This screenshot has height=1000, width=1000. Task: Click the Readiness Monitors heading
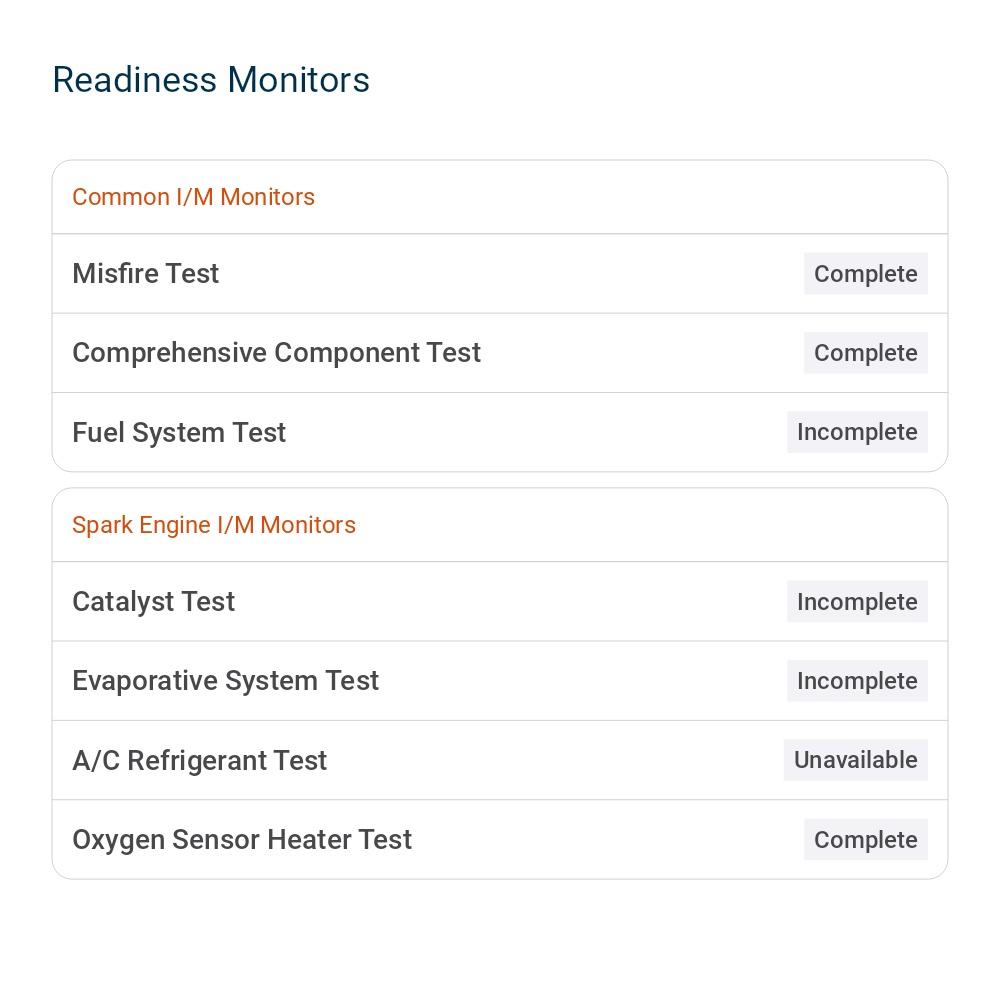(x=211, y=80)
